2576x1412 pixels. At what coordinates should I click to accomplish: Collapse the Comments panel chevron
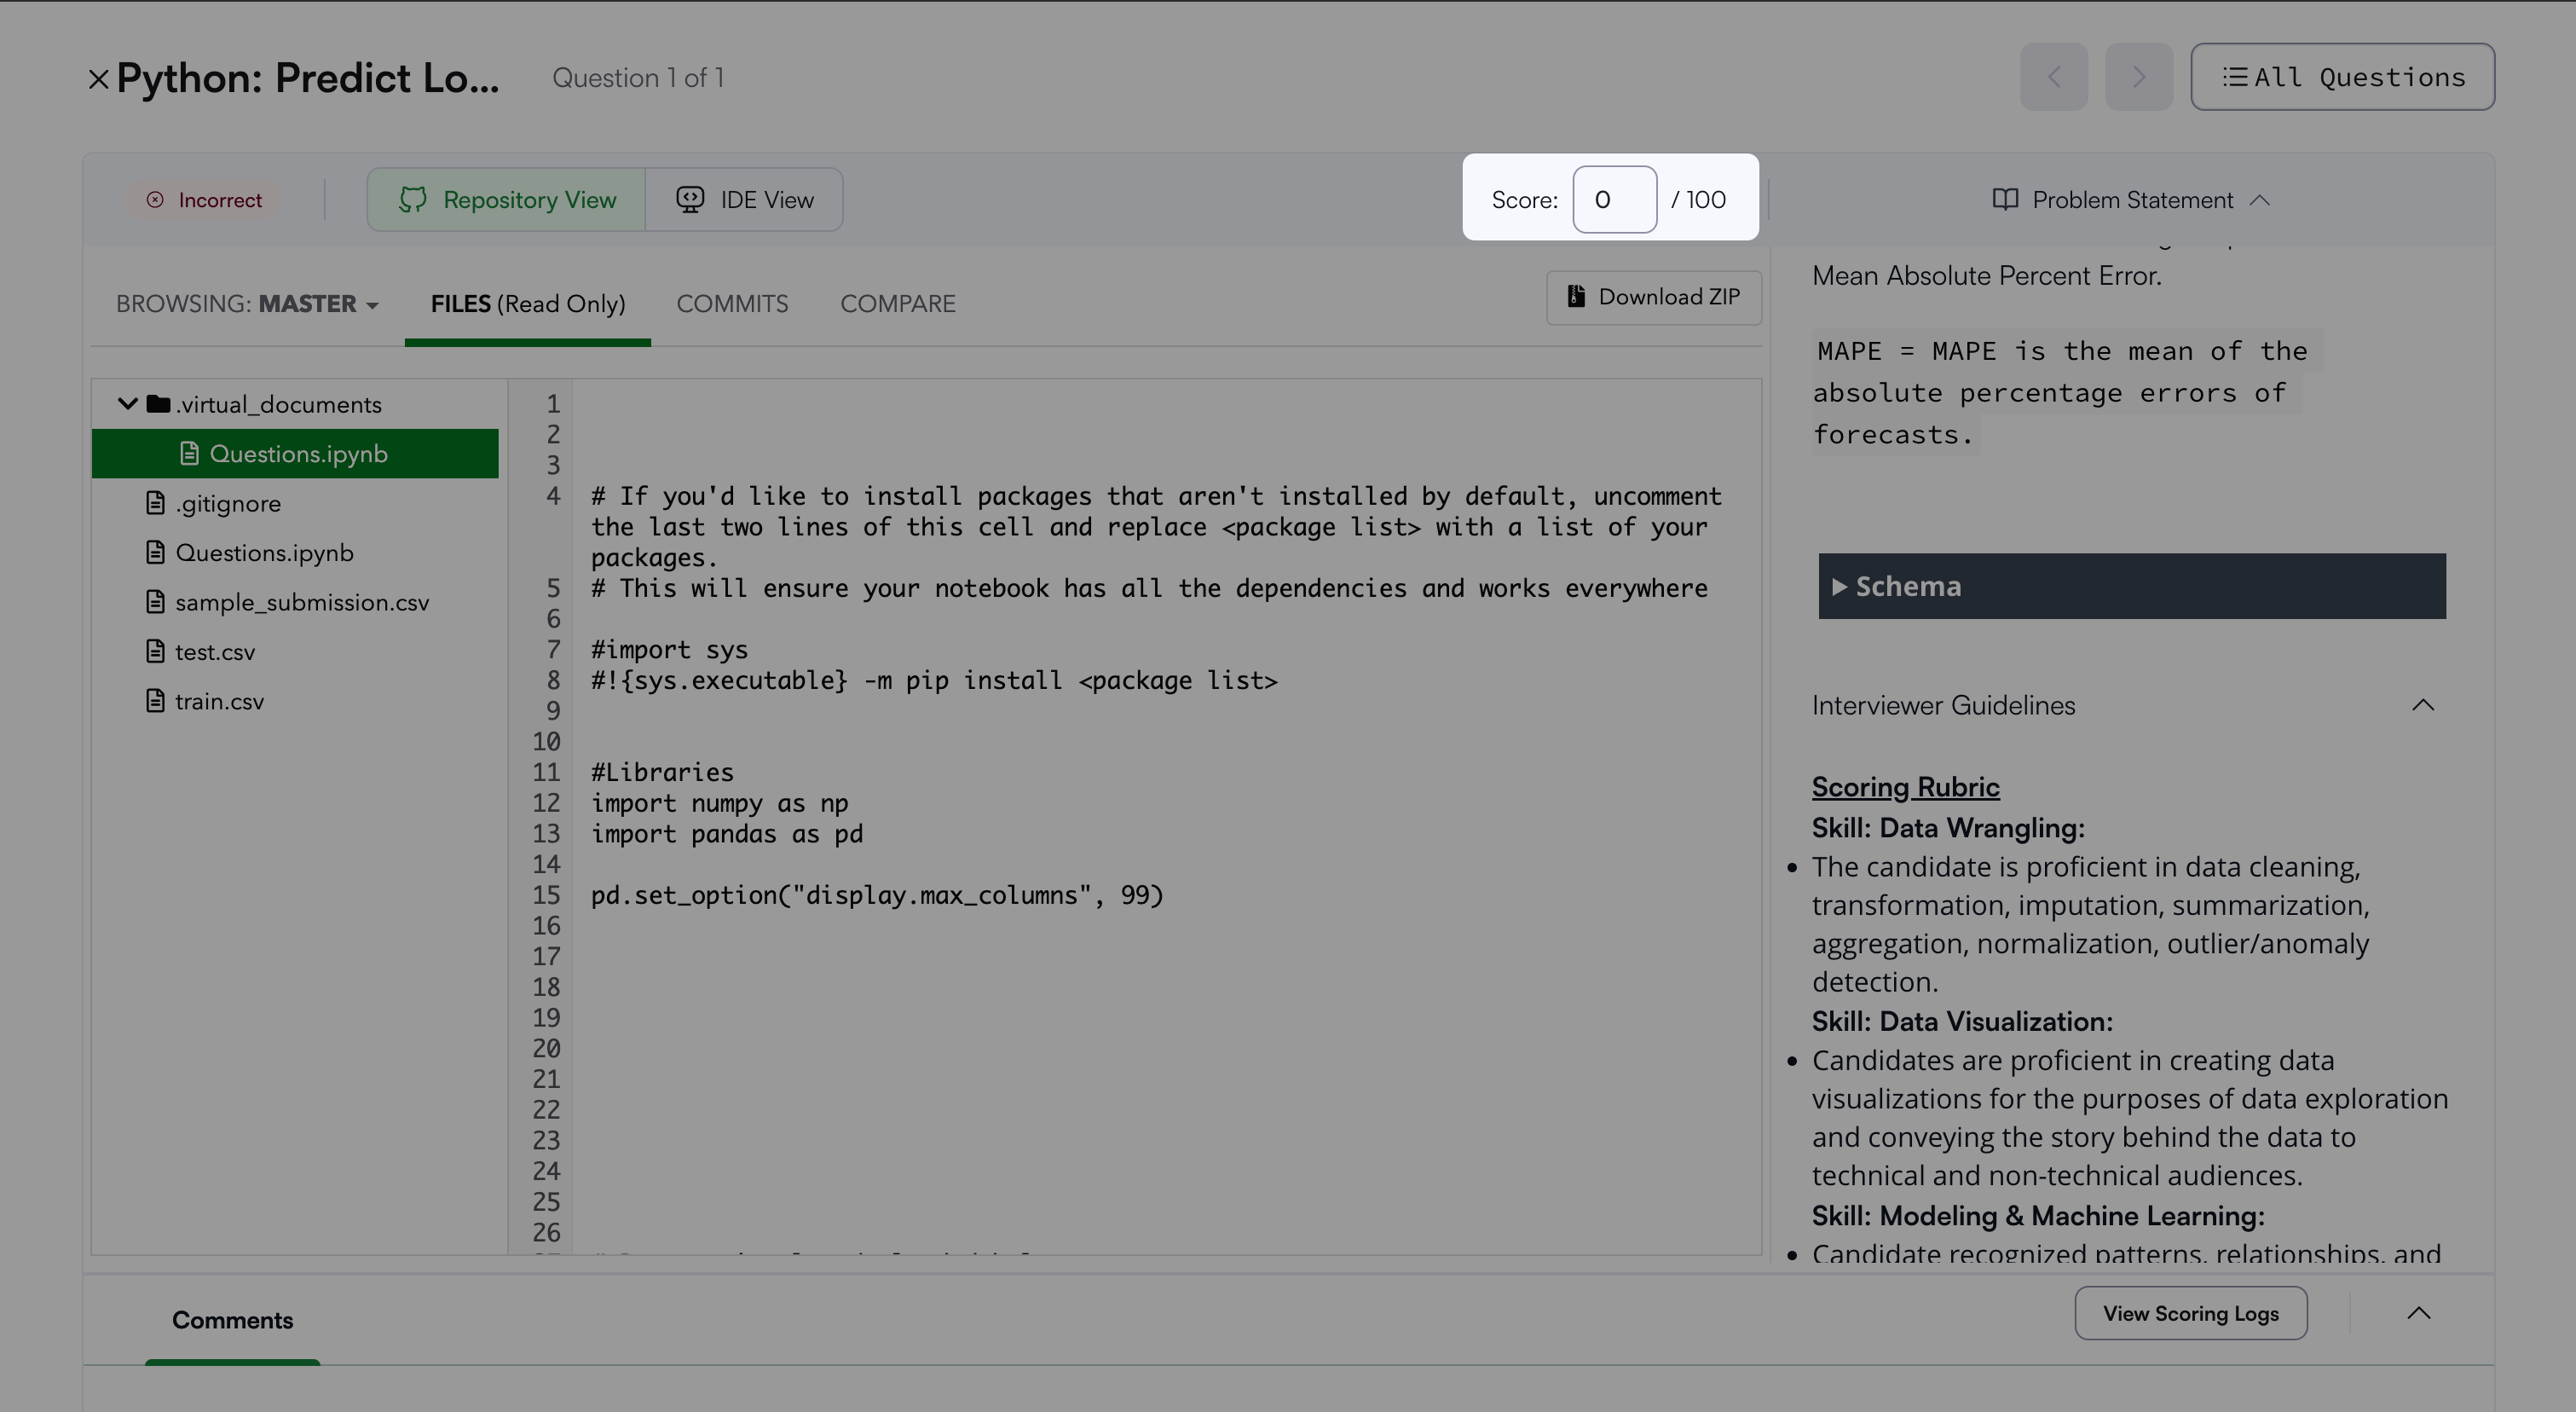tap(2418, 1314)
